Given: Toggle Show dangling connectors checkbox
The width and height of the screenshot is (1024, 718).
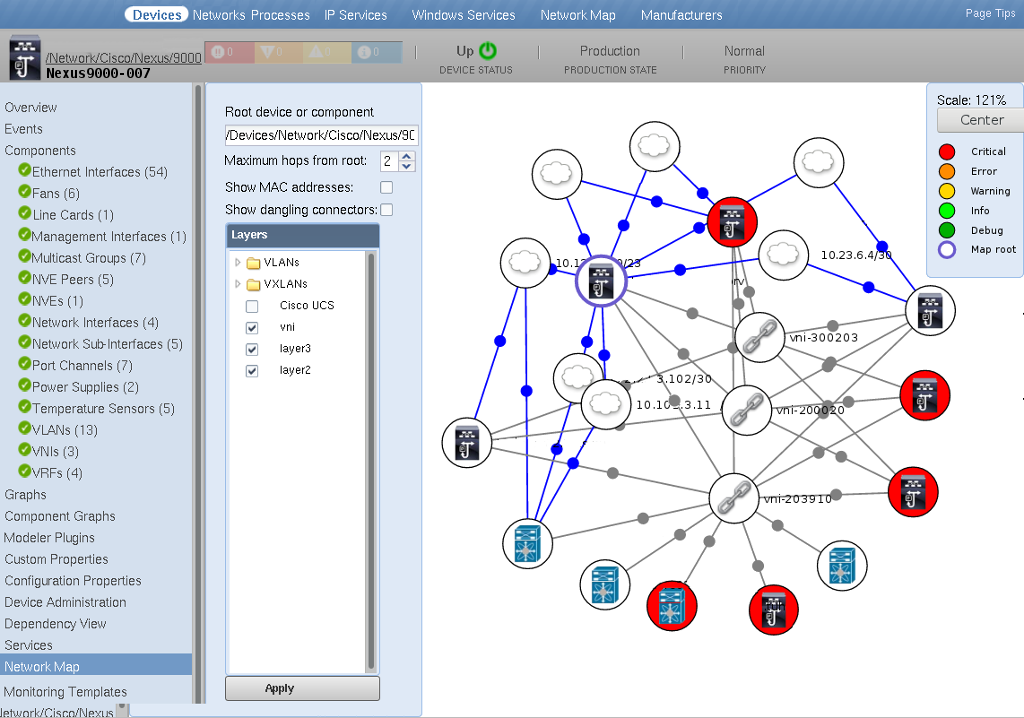Looking at the screenshot, I should pyautogui.click(x=387, y=210).
